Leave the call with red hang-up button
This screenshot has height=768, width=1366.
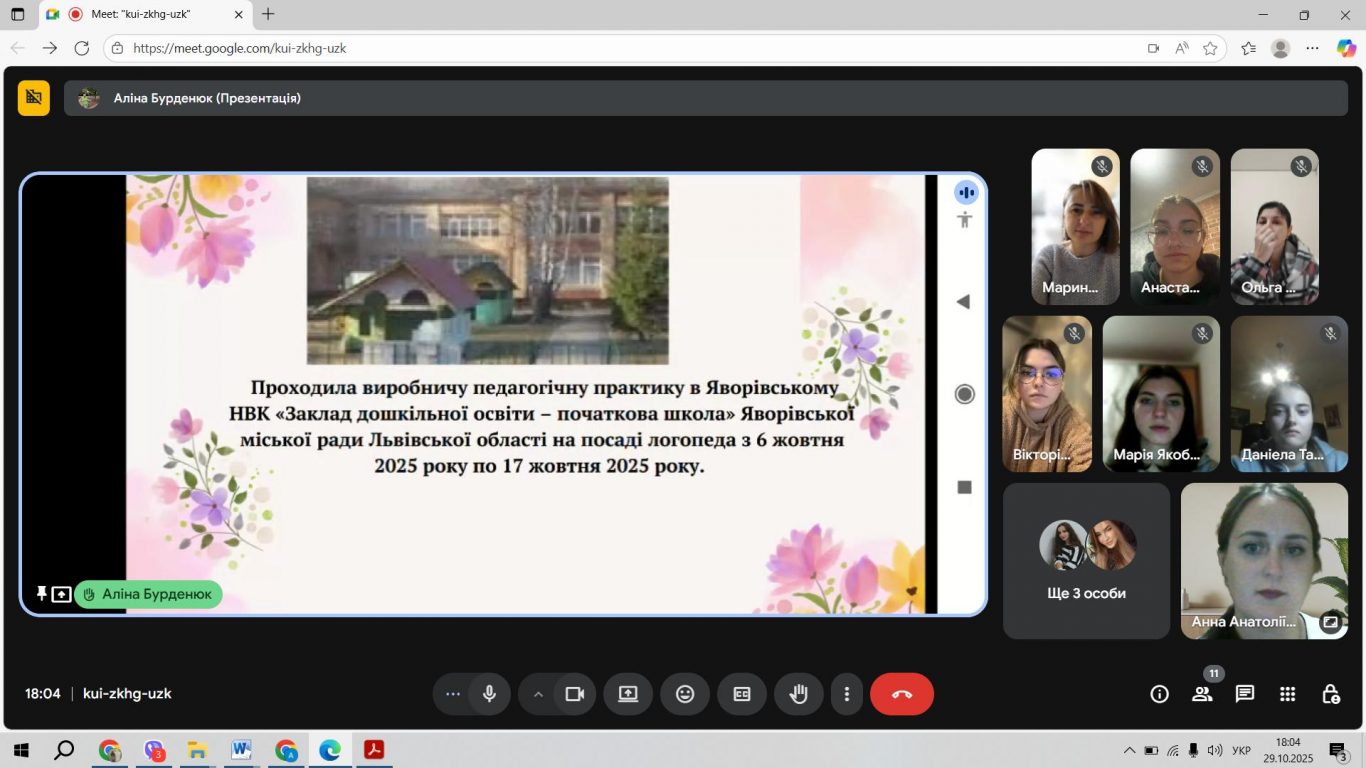tap(902, 694)
